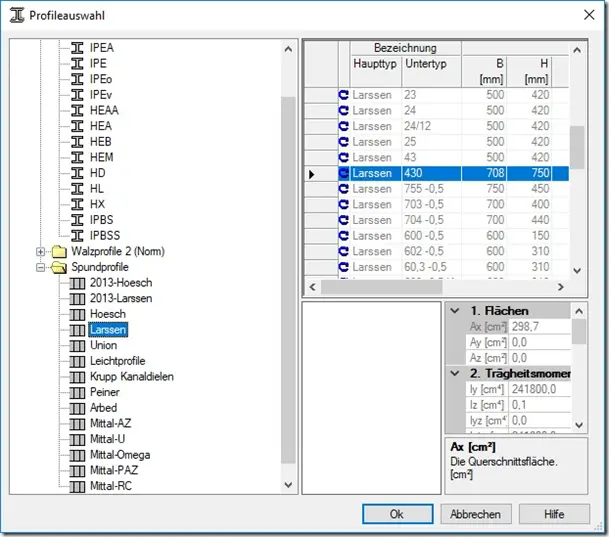Click the profile icon beside IPEv

[x=77, y=95]
